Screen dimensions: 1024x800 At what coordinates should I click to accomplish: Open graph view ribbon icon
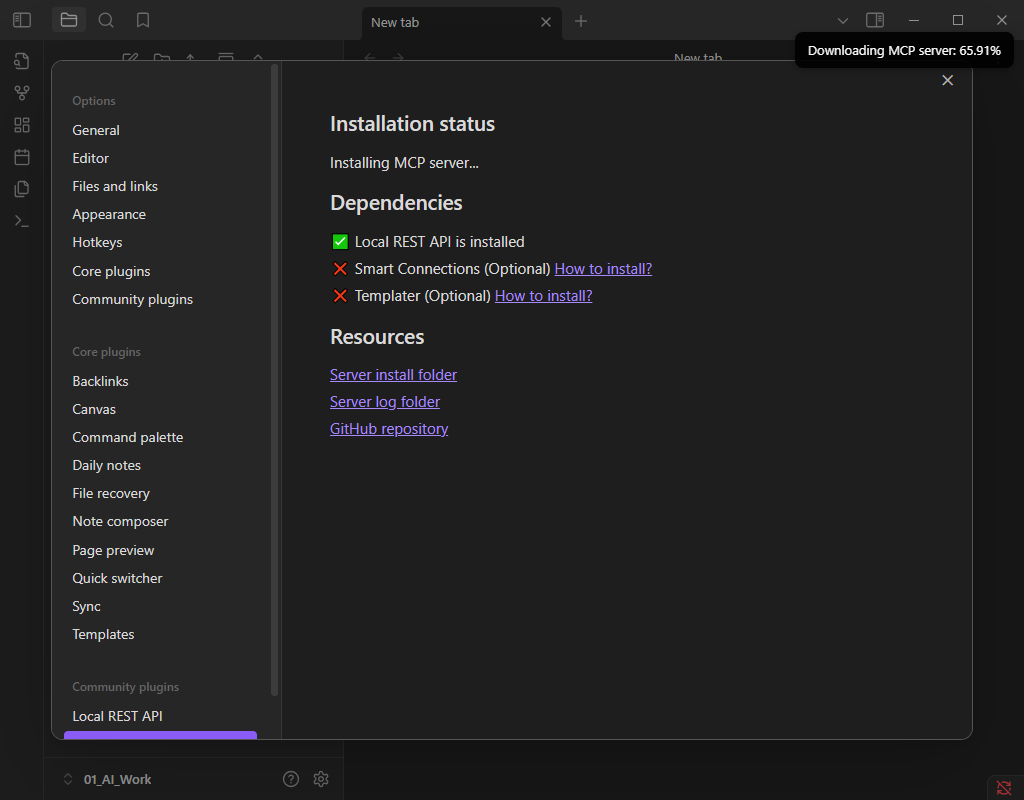coord(22,93)
